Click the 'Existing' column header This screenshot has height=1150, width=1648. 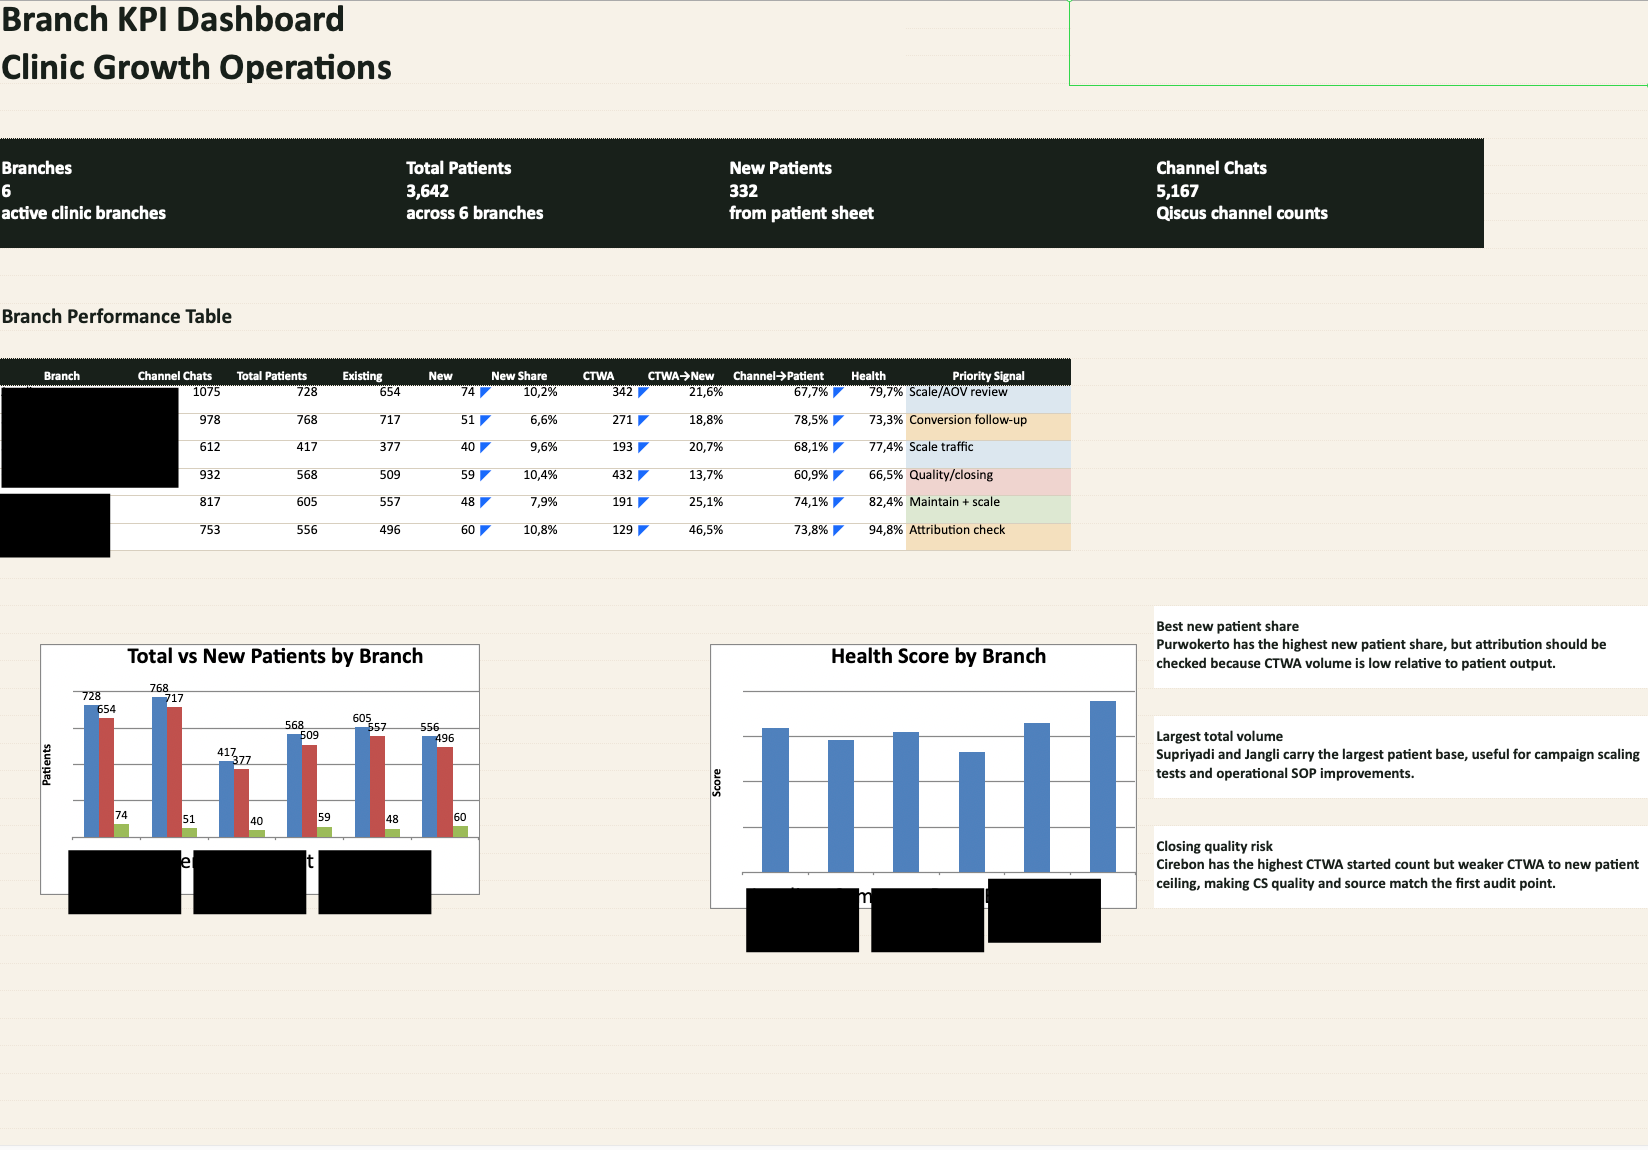362,376
